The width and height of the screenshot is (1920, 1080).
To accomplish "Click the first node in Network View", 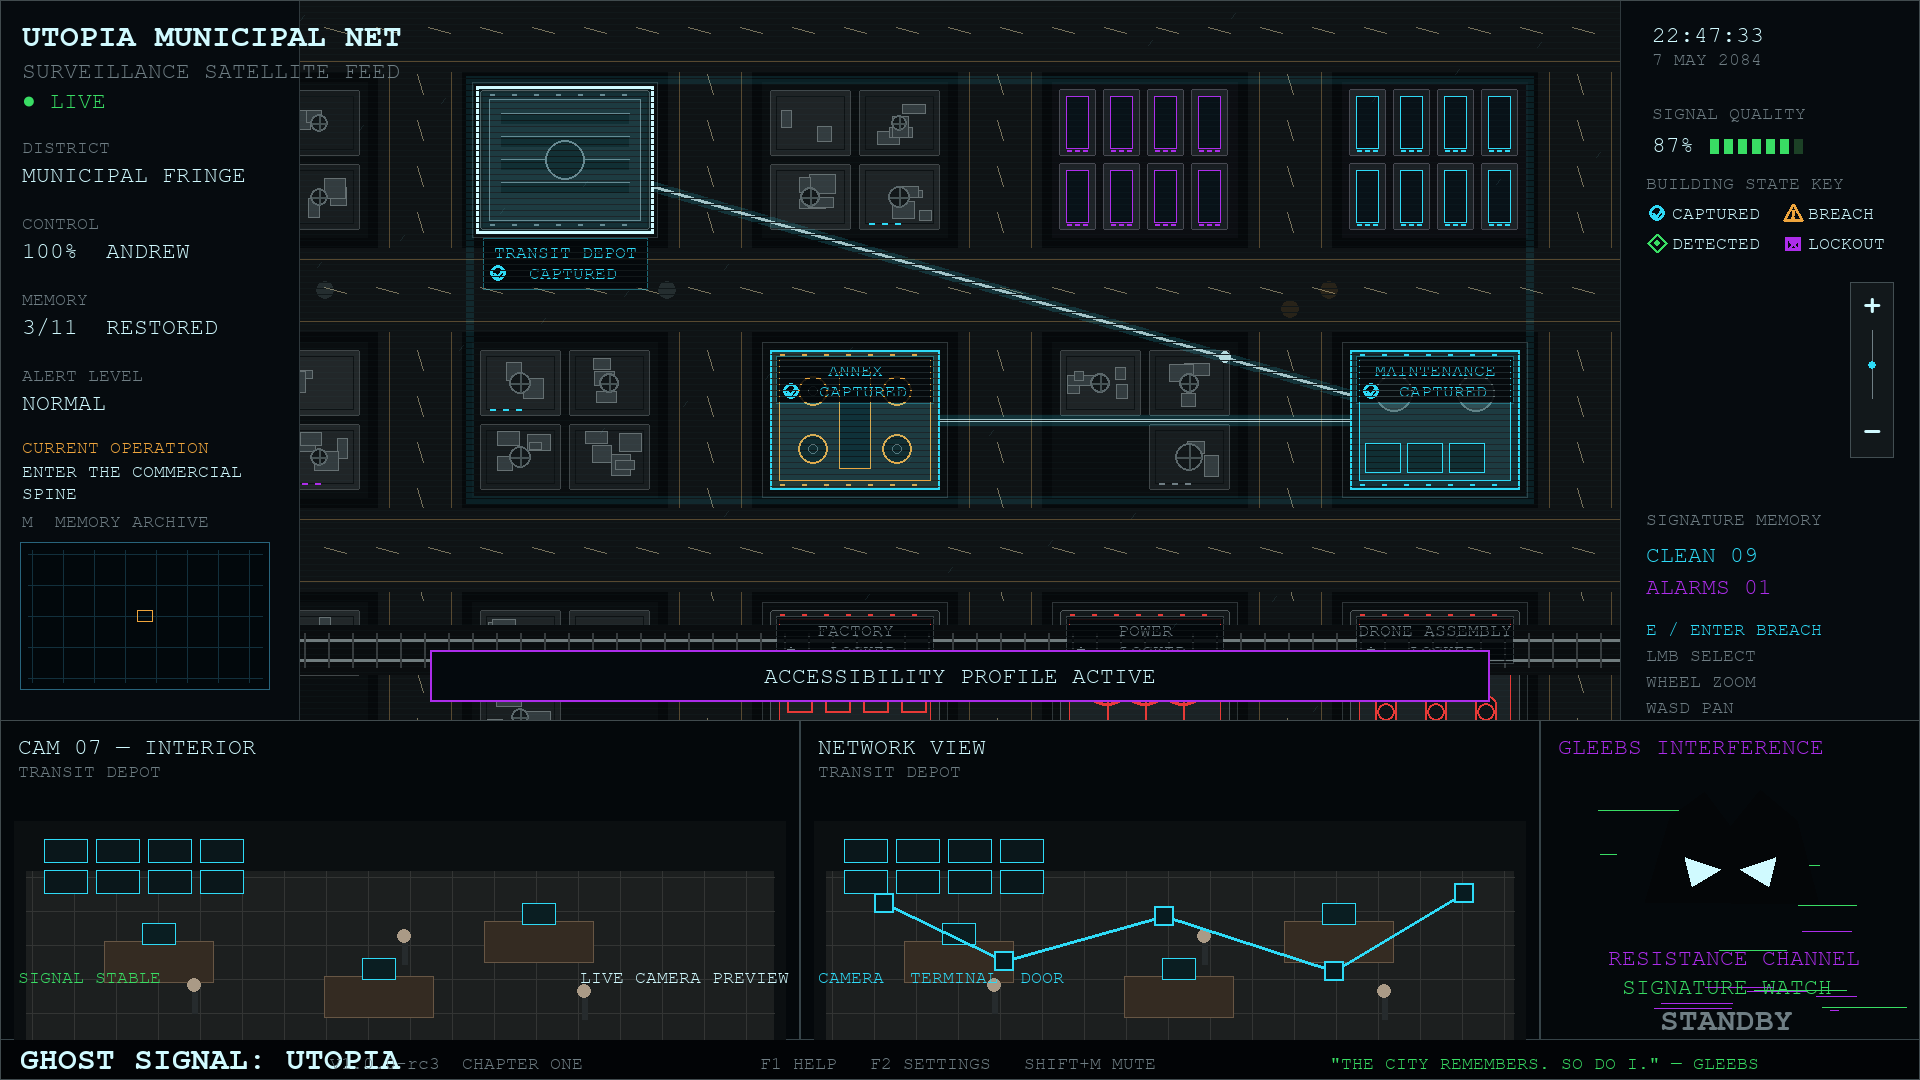I will 884,903.
